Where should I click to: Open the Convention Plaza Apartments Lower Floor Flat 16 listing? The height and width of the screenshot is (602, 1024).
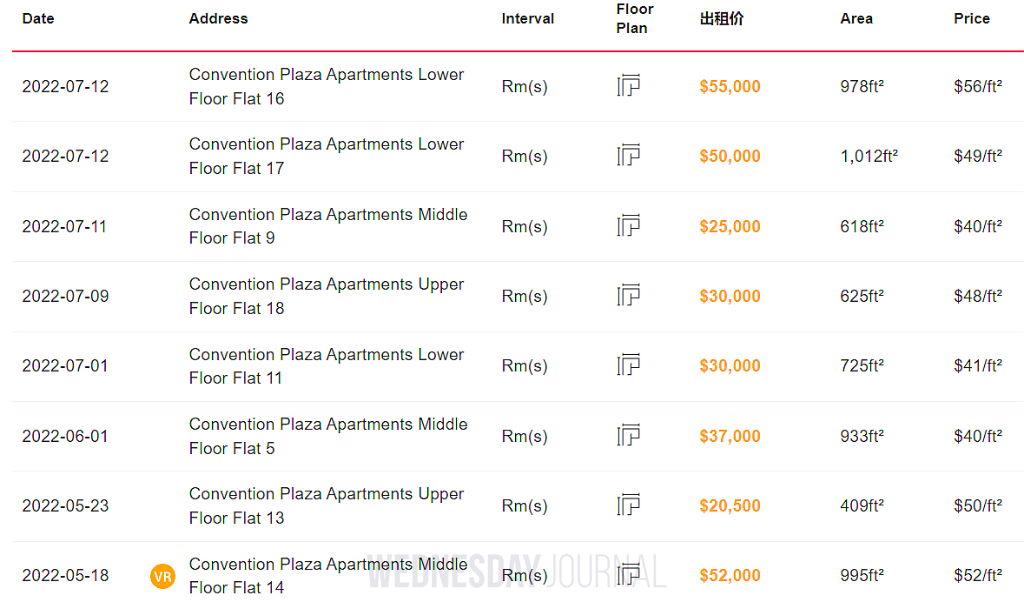click(327, 86)
